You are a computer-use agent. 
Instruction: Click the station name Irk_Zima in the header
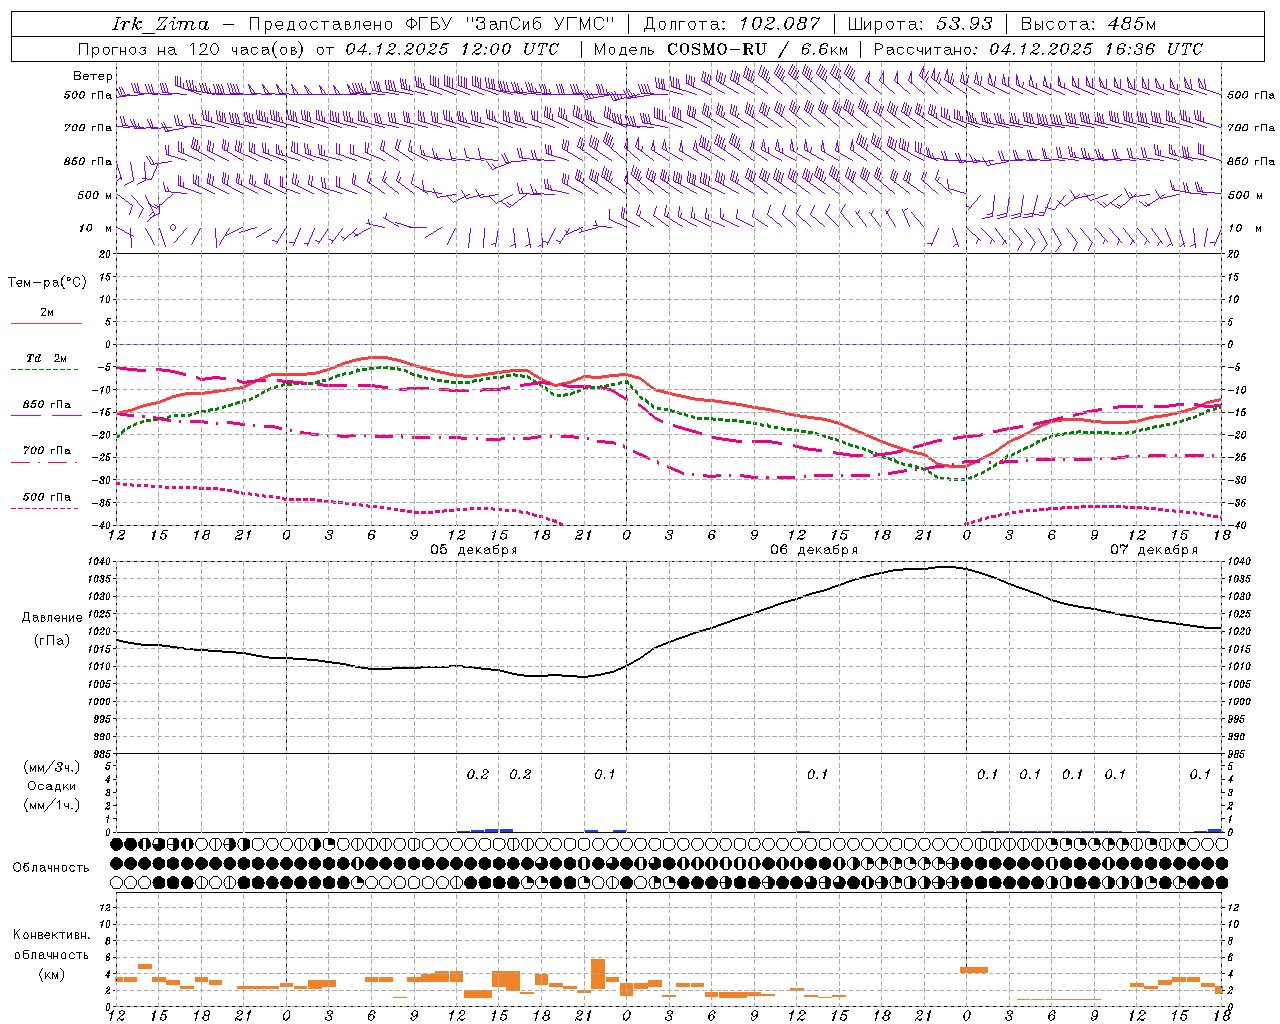coord(160,24)
